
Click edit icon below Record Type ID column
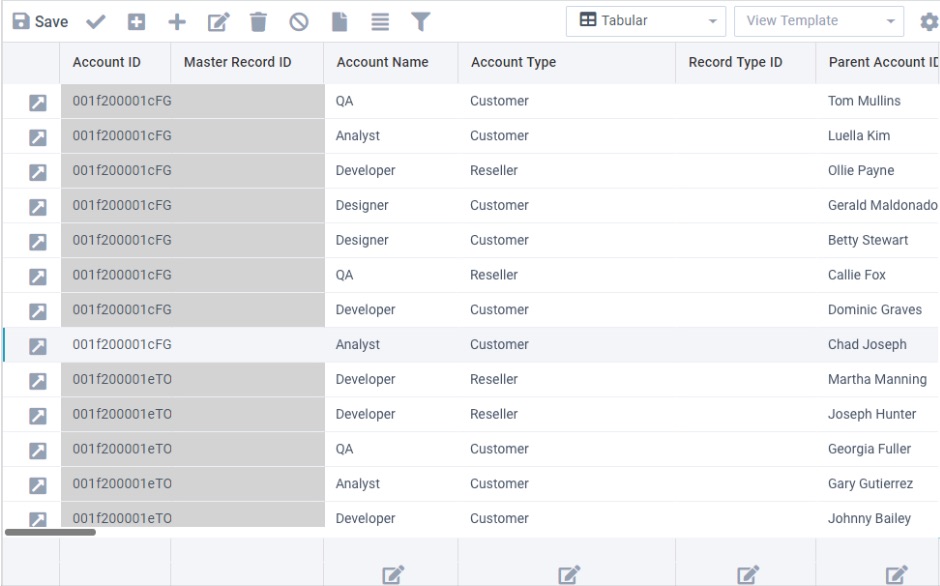(x=747, y=574)
